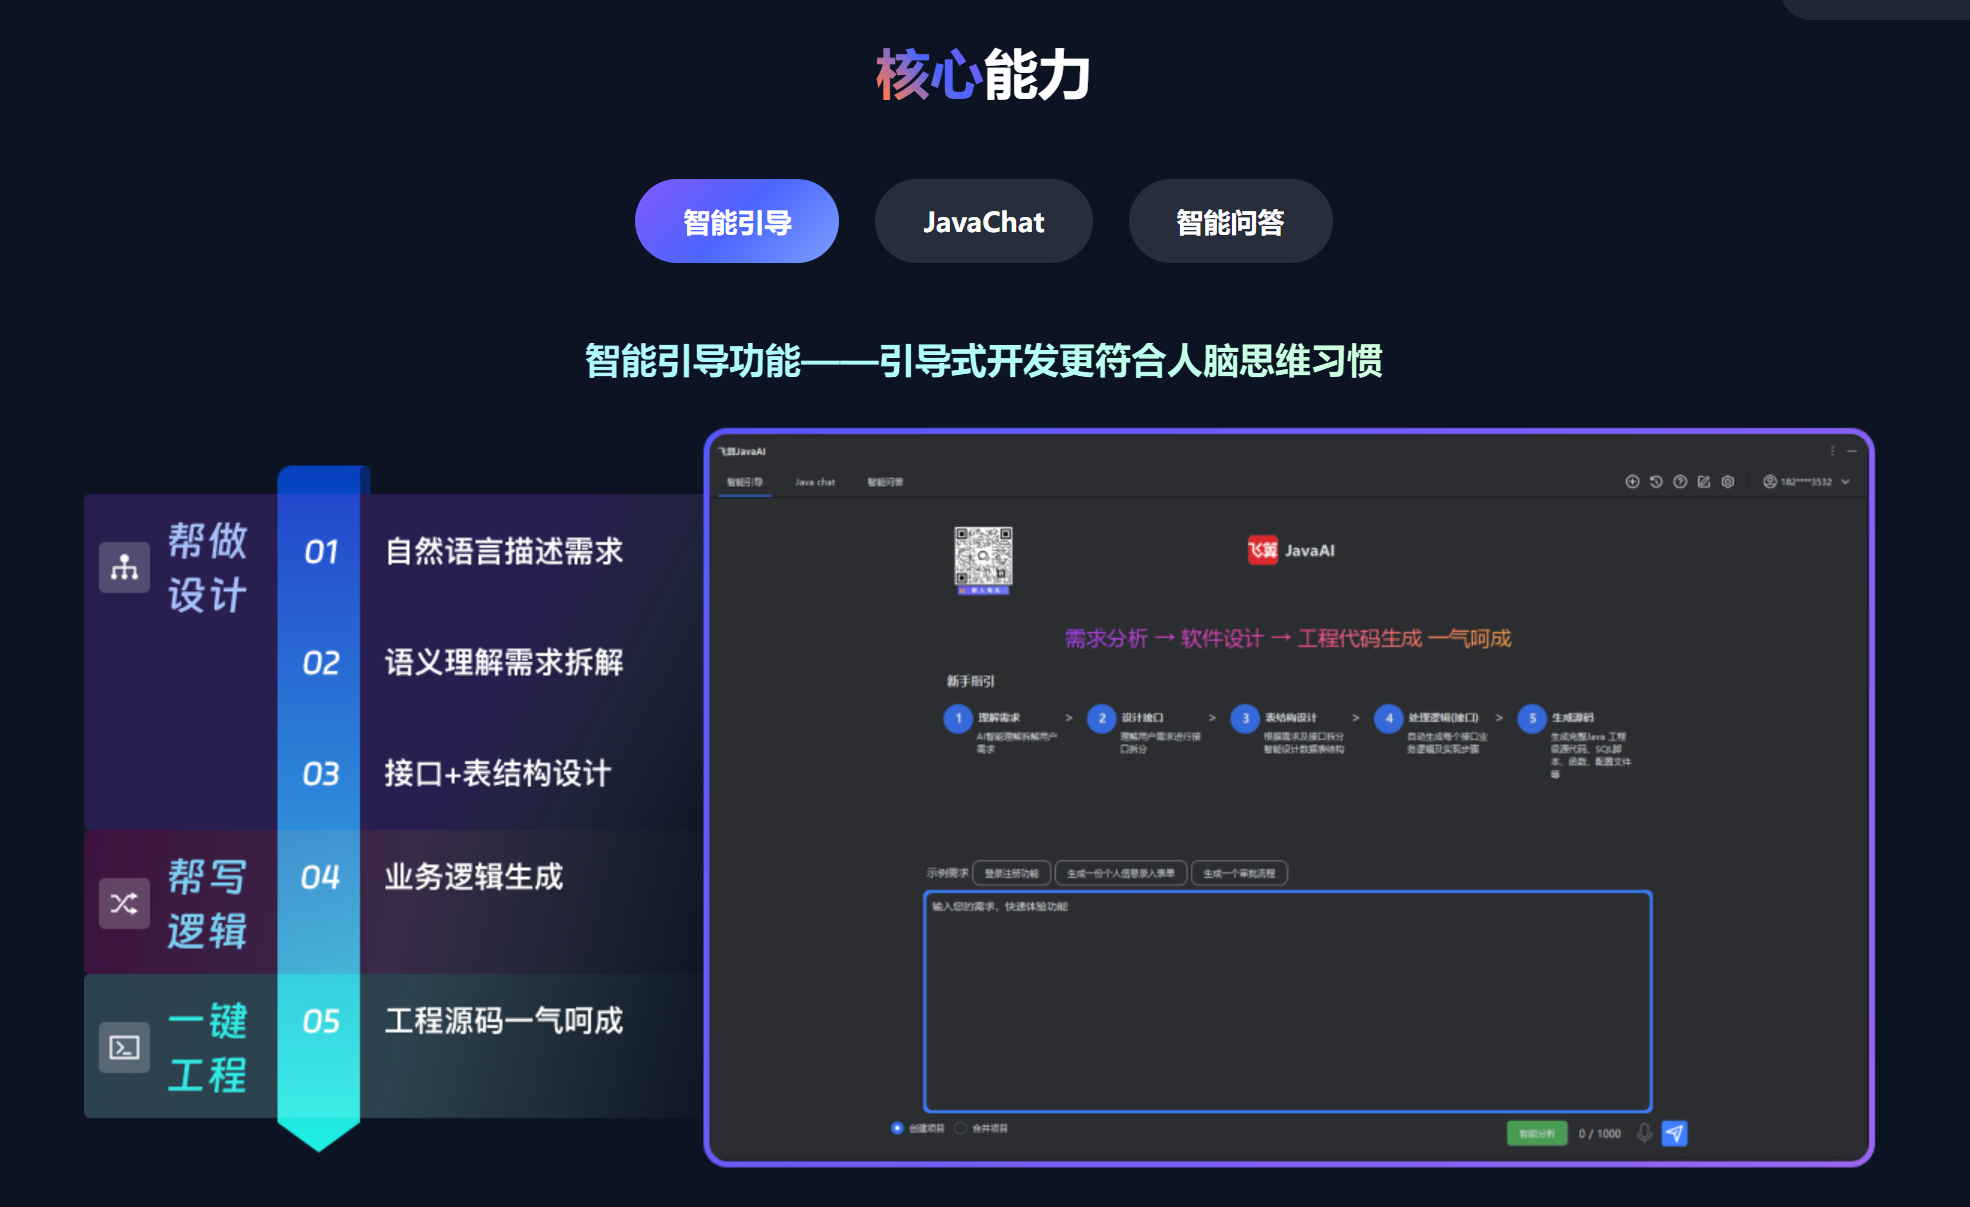The image size is (1970, 1207).
Task: Click the terminal icon beside 一键工程
Action: point(124,1047)
